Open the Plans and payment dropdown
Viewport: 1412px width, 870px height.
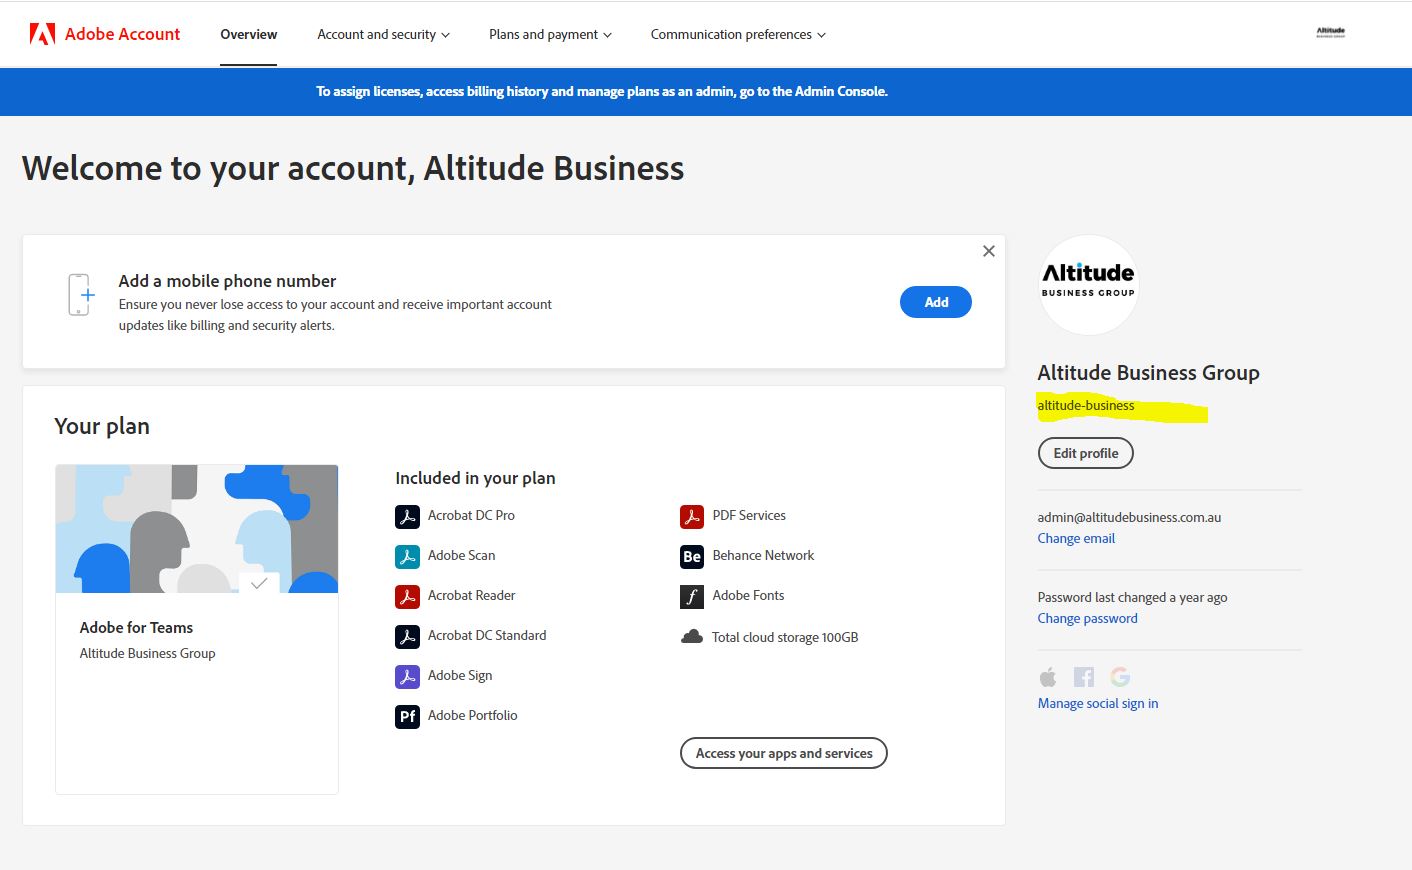click(549, 34)
